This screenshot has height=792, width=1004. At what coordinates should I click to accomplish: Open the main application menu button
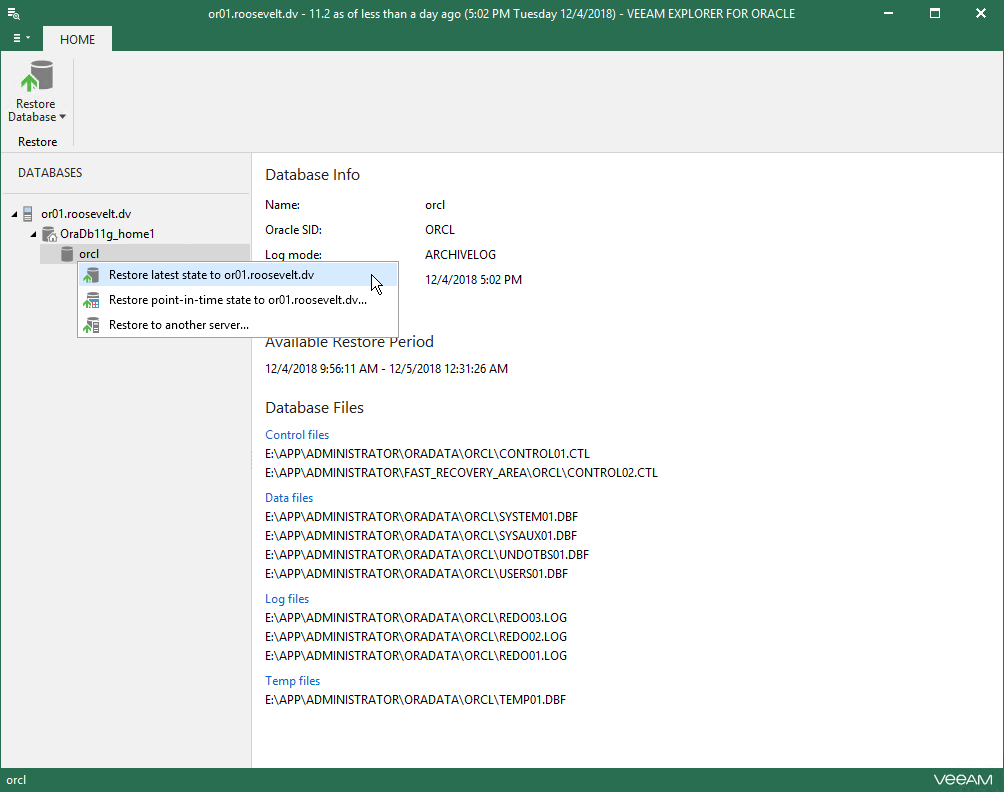pos(22,38)
